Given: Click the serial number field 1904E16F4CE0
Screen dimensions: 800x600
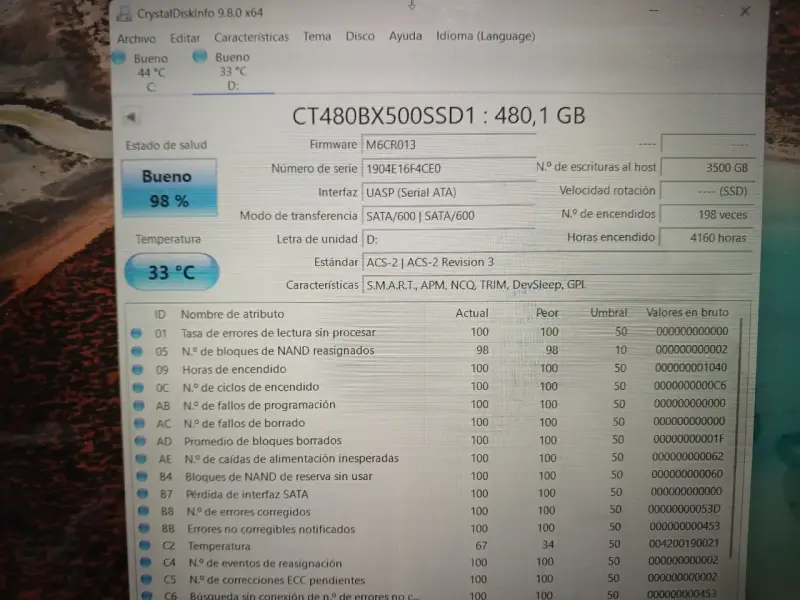Looking at the screenshot, I should click(448, 168).
